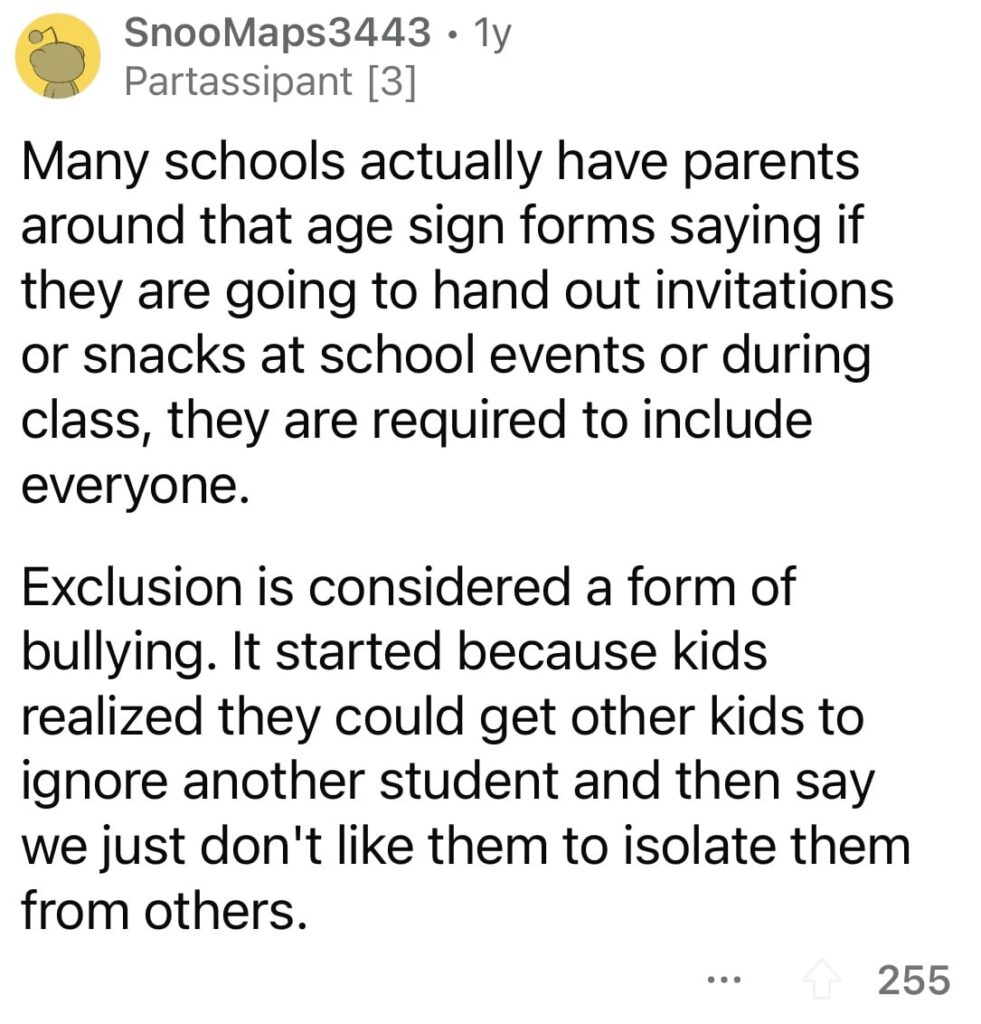The image size is (981, 1024).
Task: Visit the SnooMaps3443 user profile
Action: pyautogui.click(x=277, y=33)
